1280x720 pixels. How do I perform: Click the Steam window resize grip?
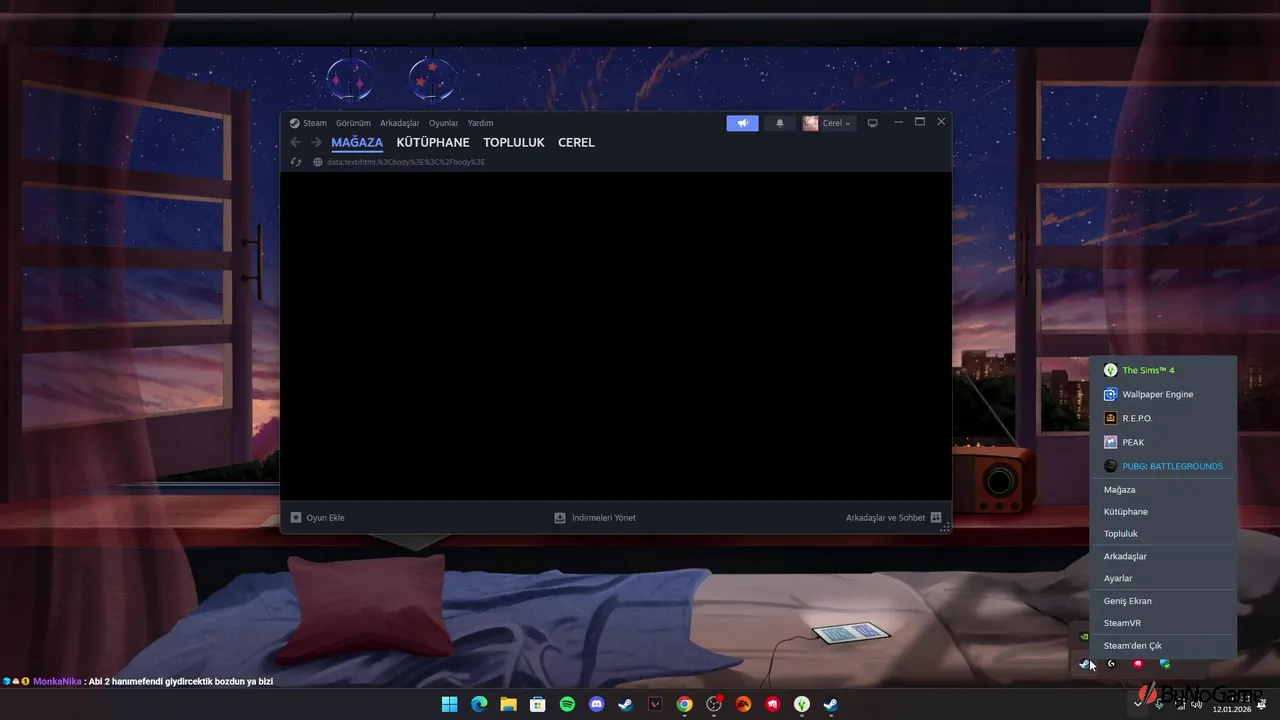(x=945, y=527)
